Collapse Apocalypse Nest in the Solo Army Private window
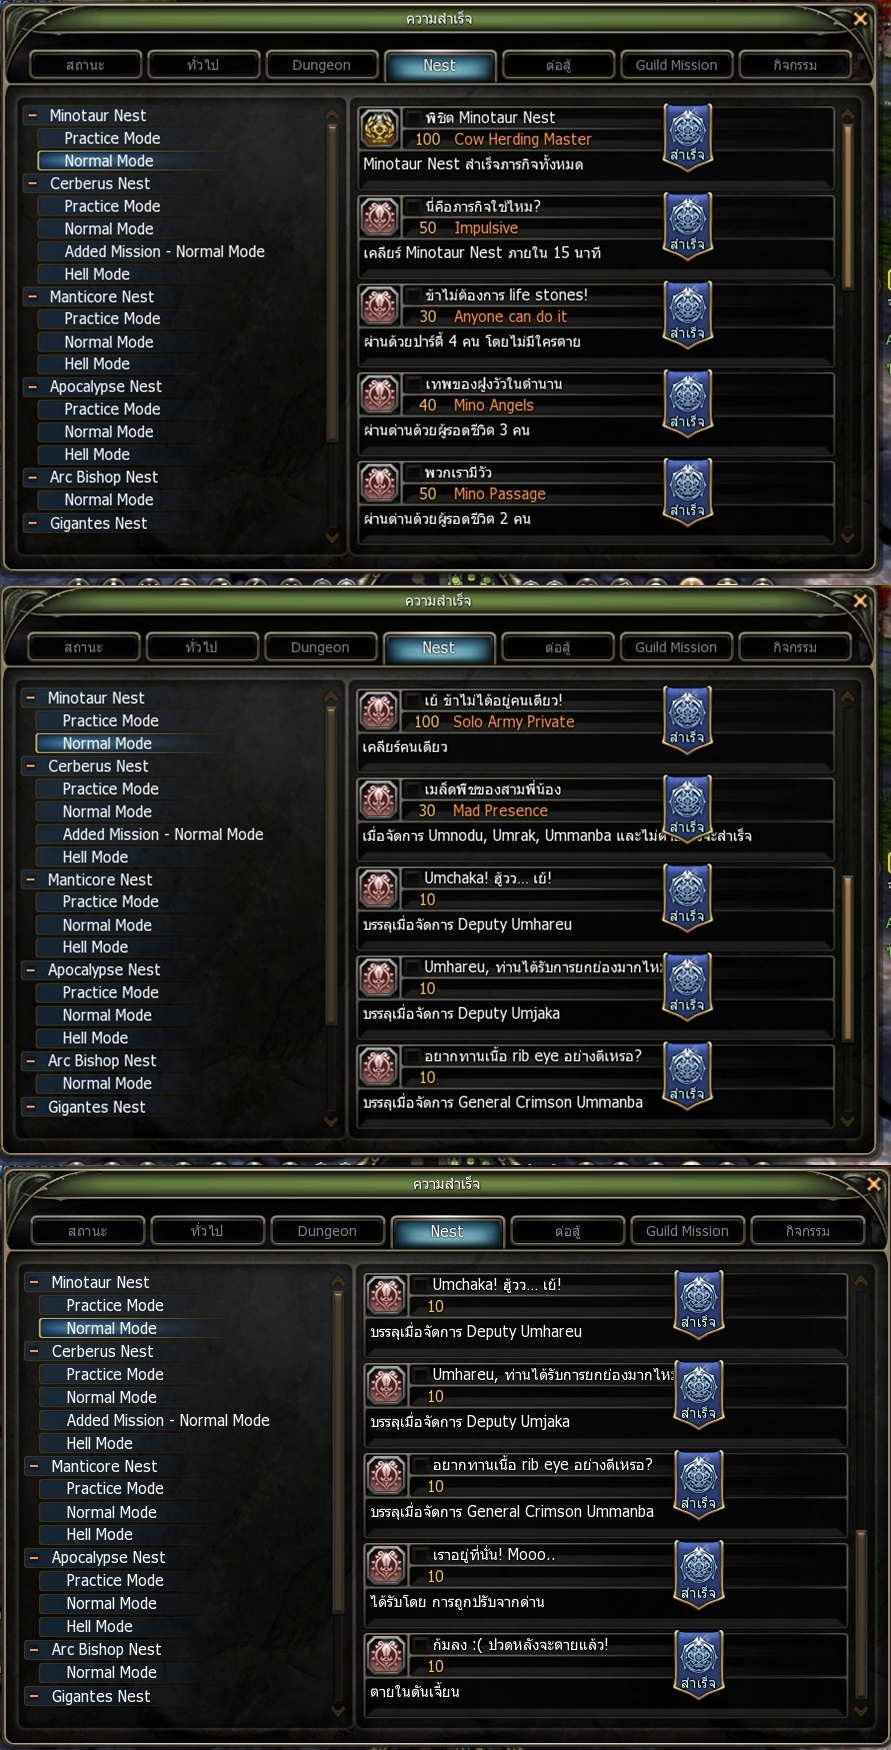 [x=31, y=970]
